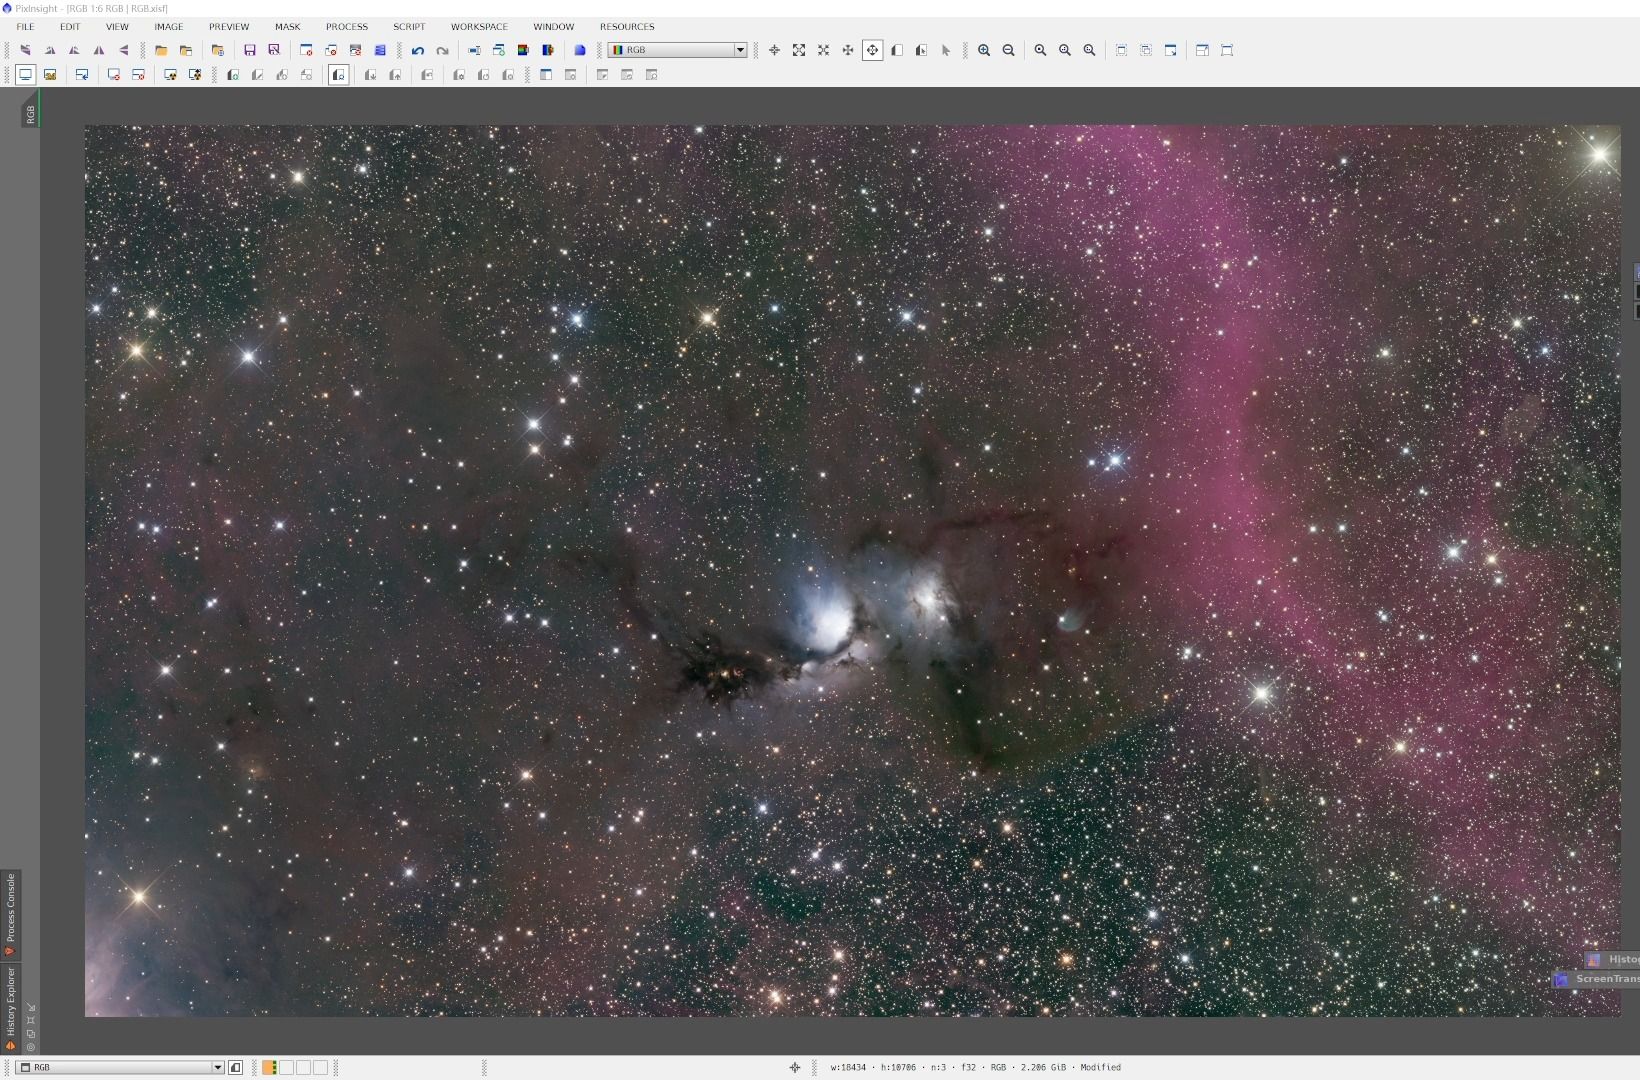Open the WORKSPACE menu

[x=479, y=27]
